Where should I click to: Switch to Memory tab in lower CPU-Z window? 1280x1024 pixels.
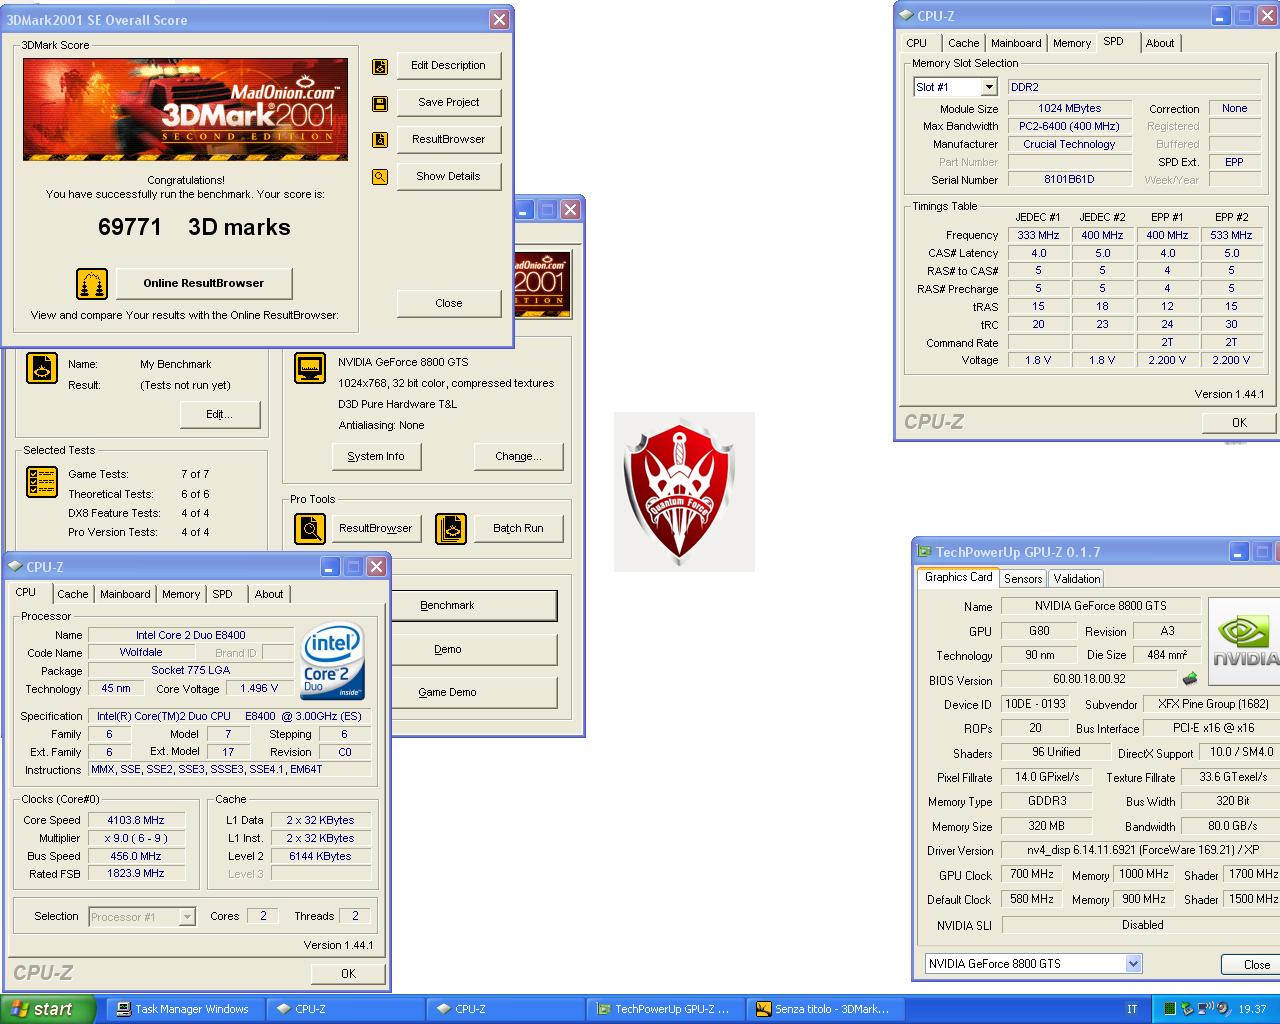point(181,594)
